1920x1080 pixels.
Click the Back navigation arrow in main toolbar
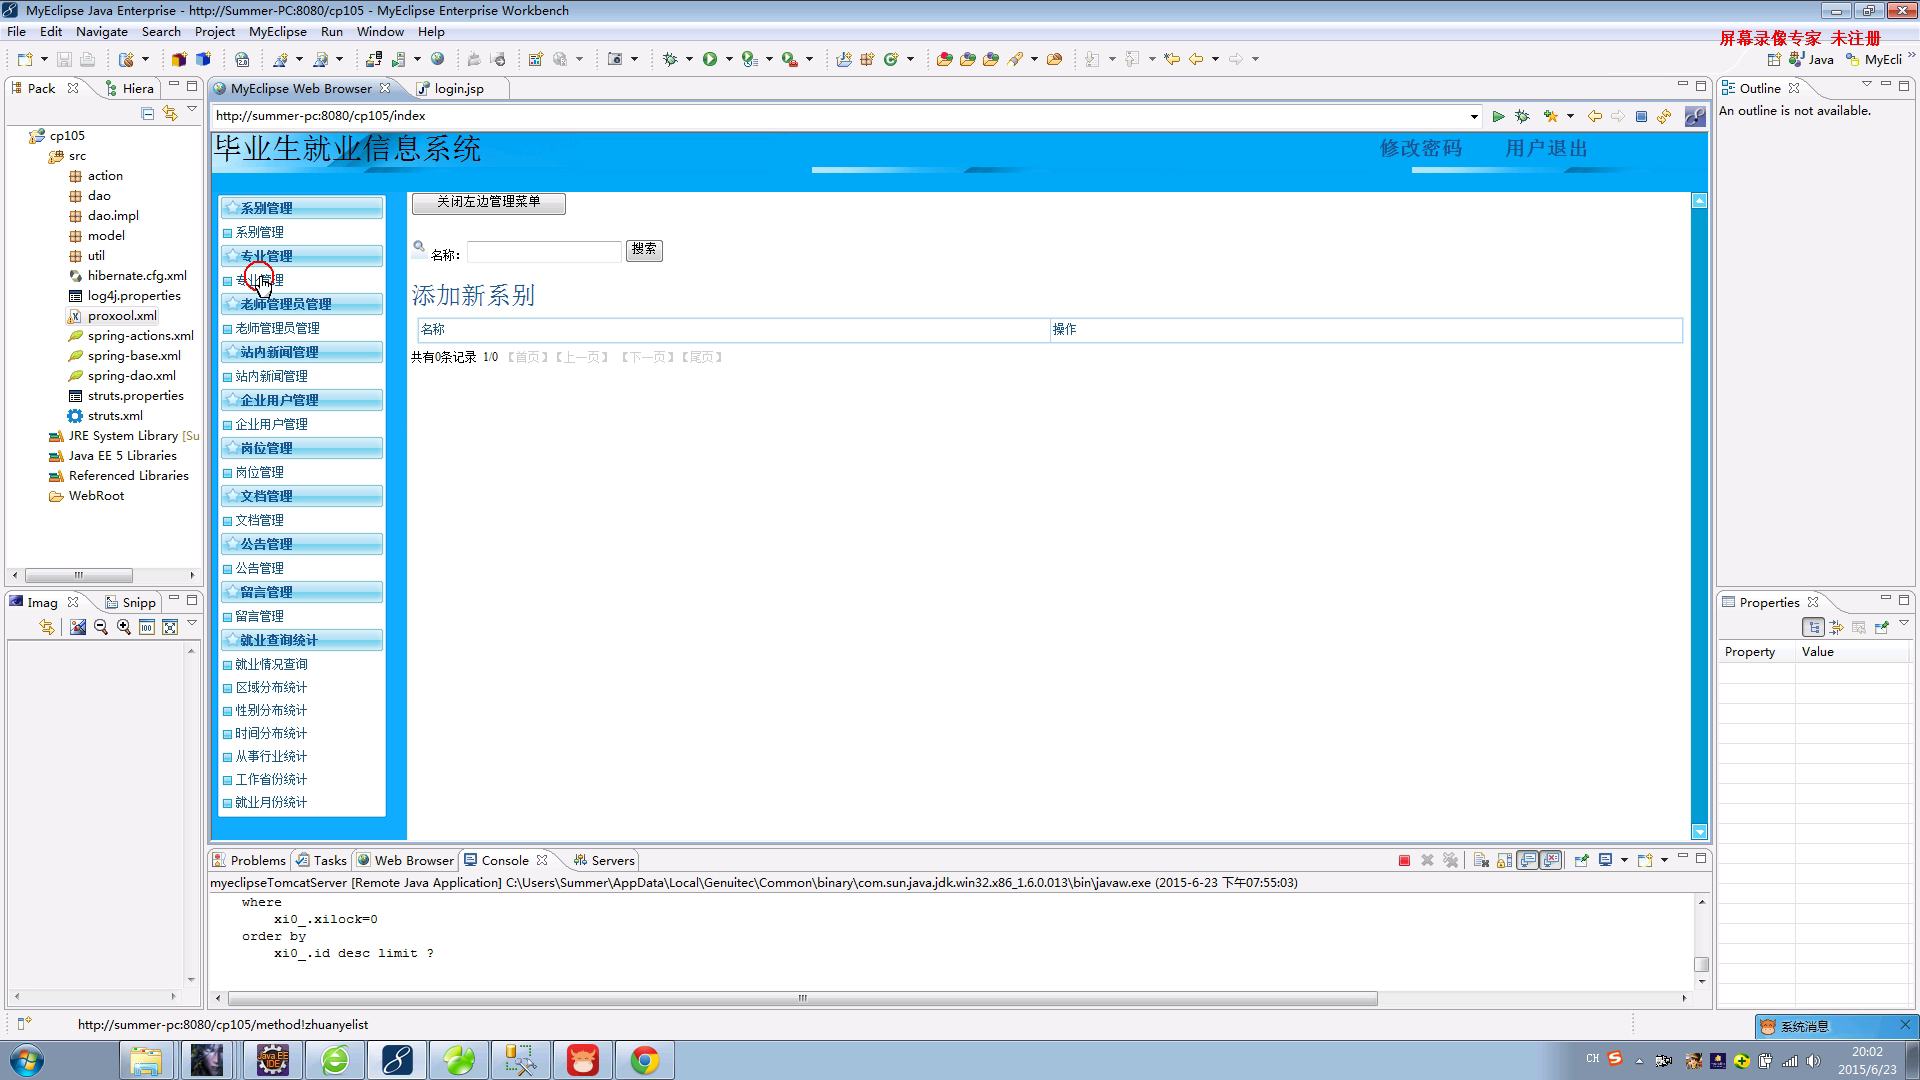tap(1196, 59)
